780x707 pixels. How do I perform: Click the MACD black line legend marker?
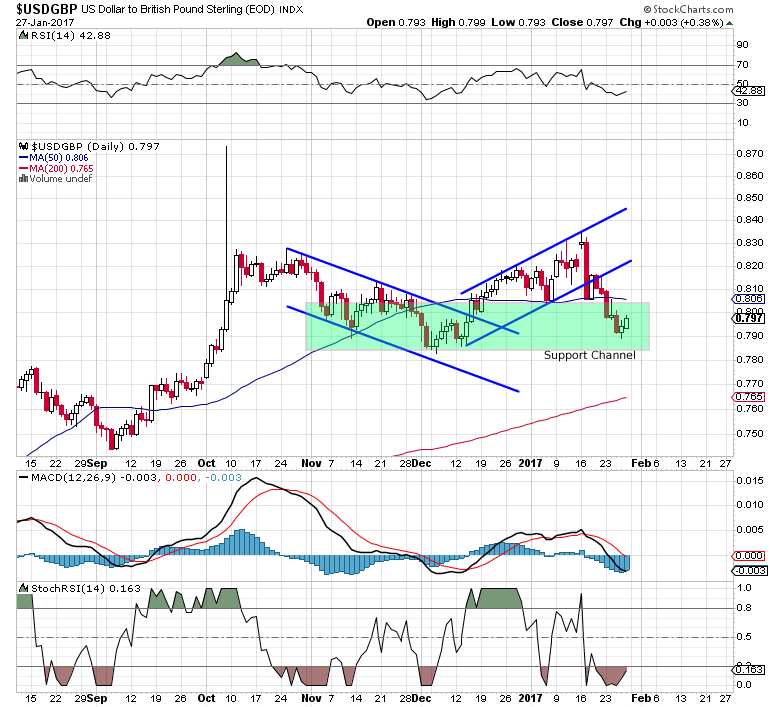[23, 478]
